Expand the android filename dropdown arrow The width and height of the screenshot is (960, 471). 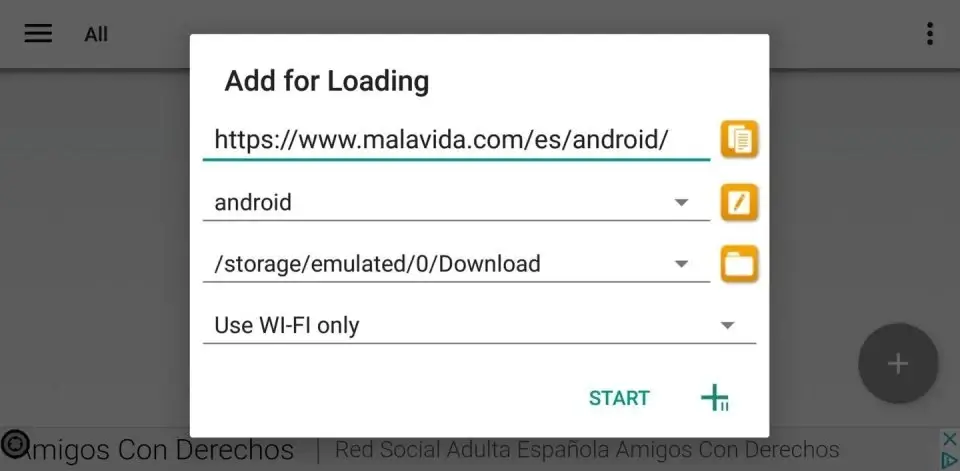click(x=681, y=202)
